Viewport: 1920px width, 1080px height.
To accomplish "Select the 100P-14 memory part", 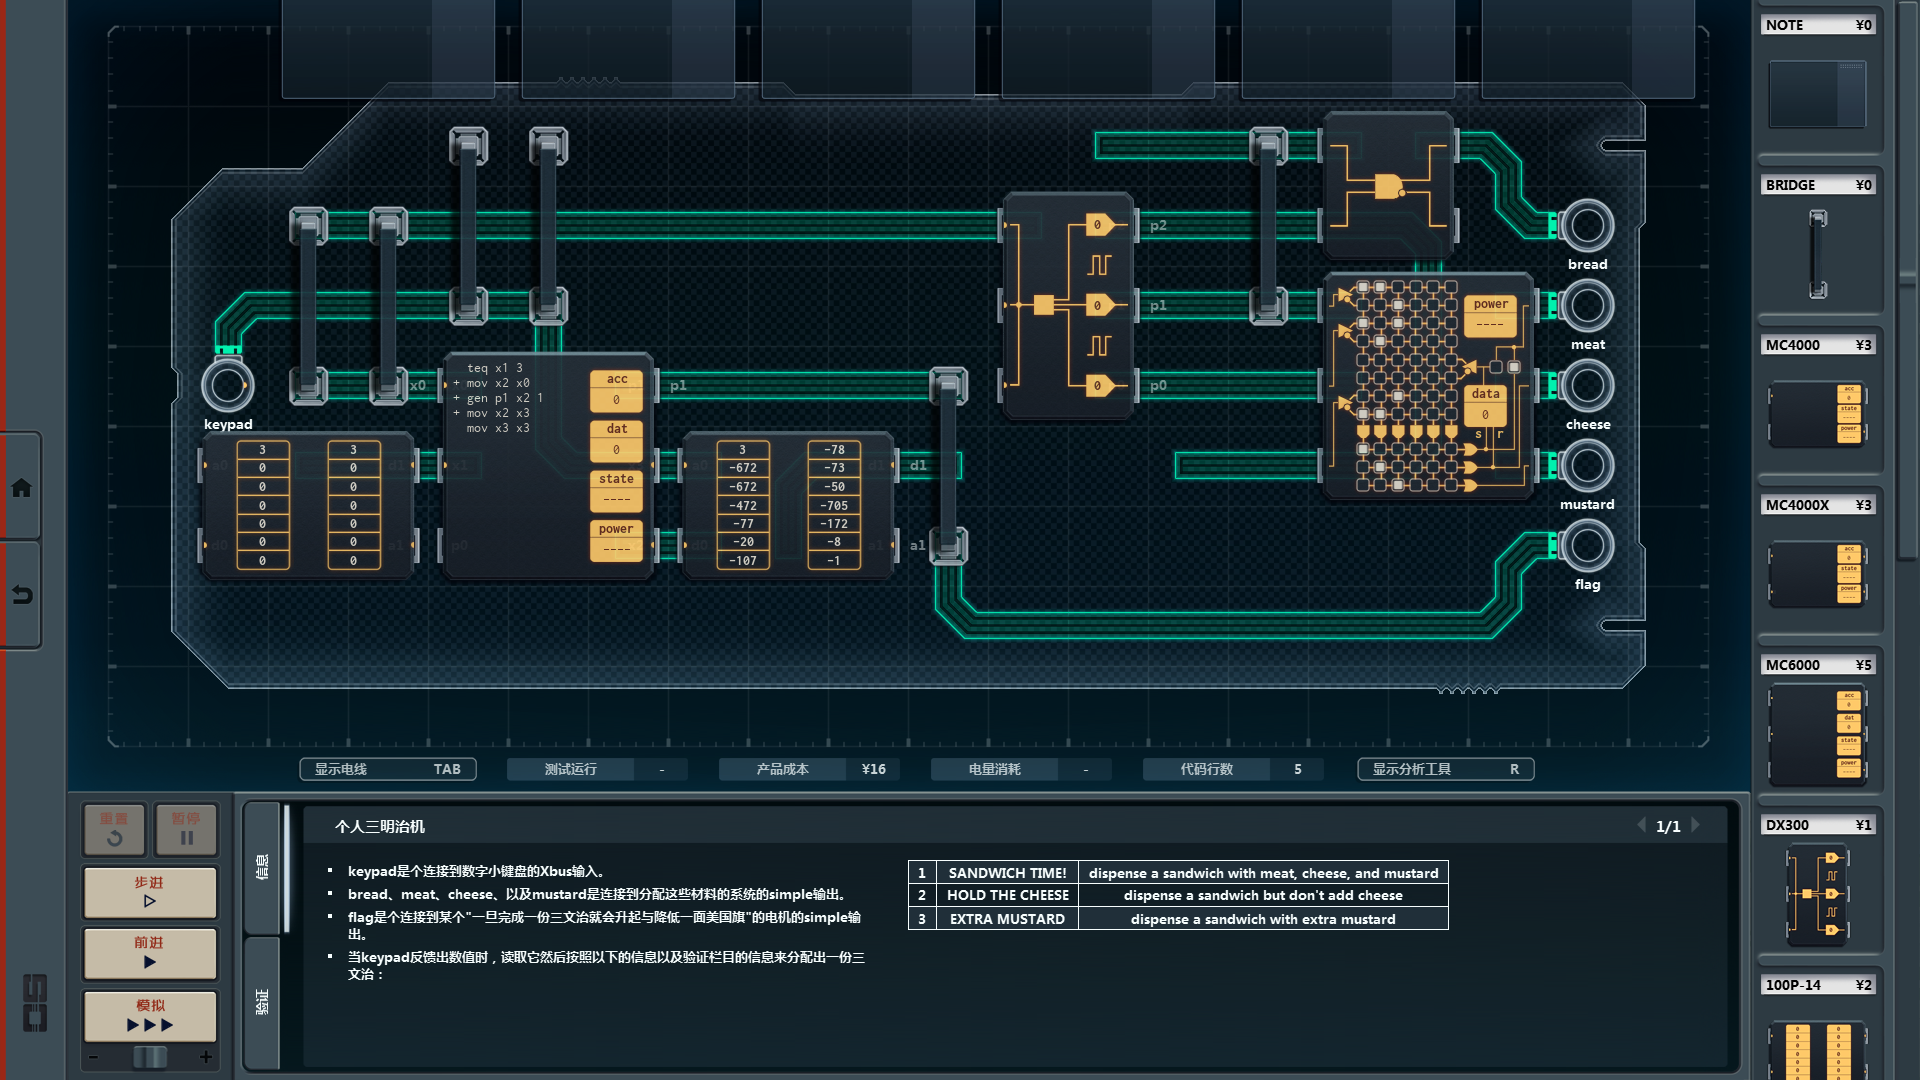I will point(1817,1048).
